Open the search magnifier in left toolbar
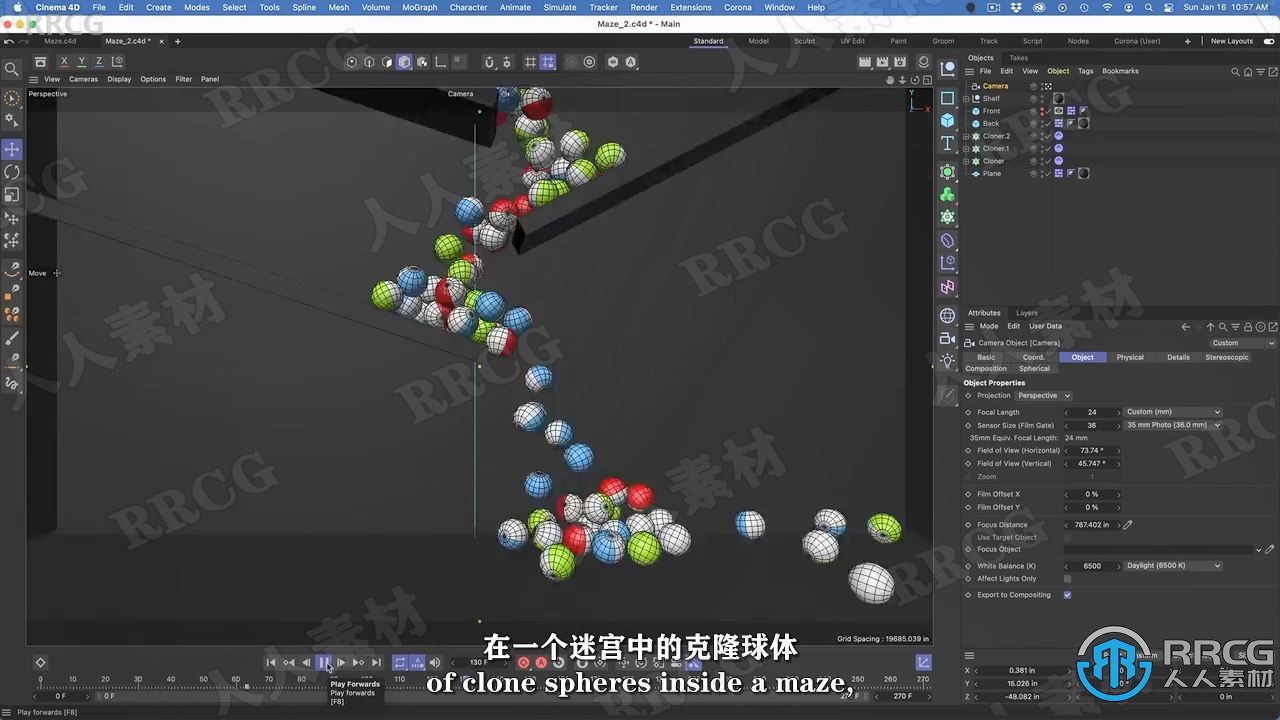The width and height of the screenshot is (1280, 720). pyautogui.click(x=12, y=69)
